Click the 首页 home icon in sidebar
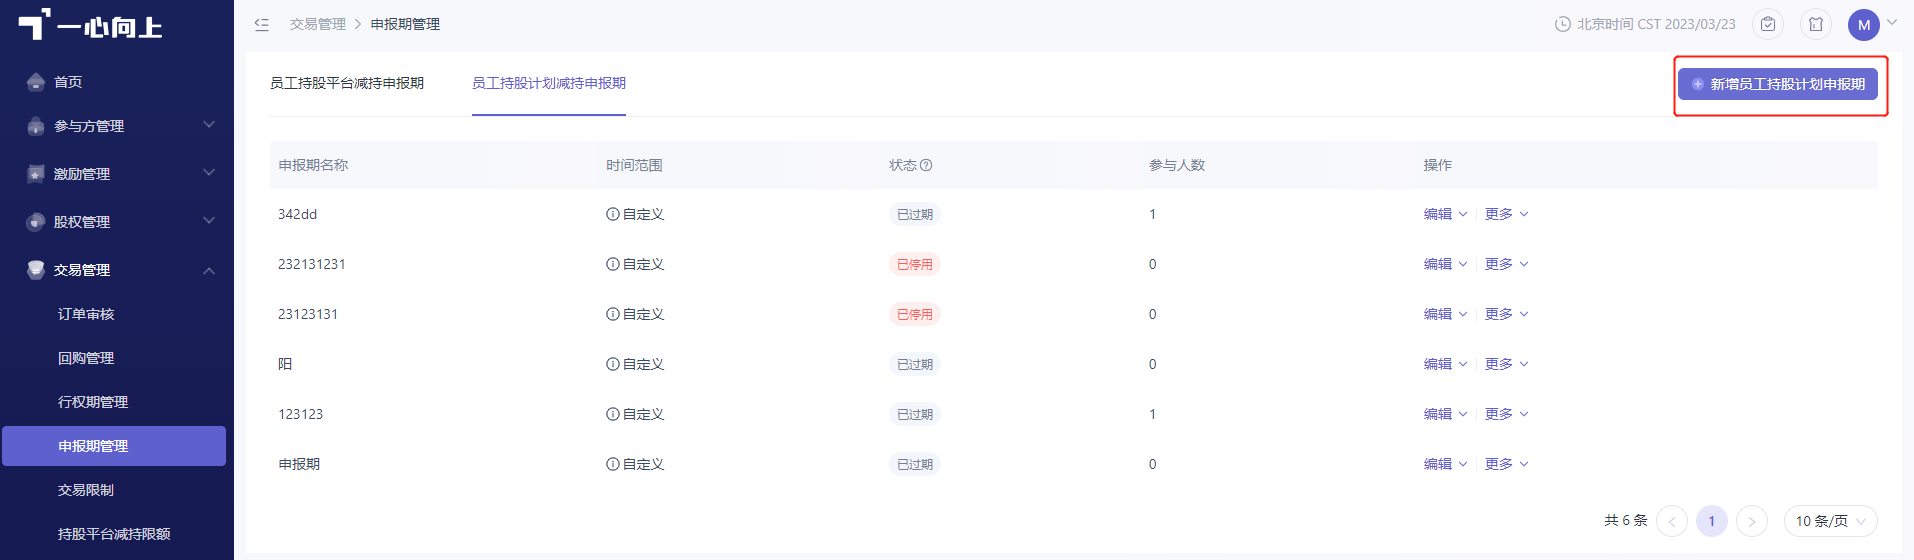 click(36, 82)
